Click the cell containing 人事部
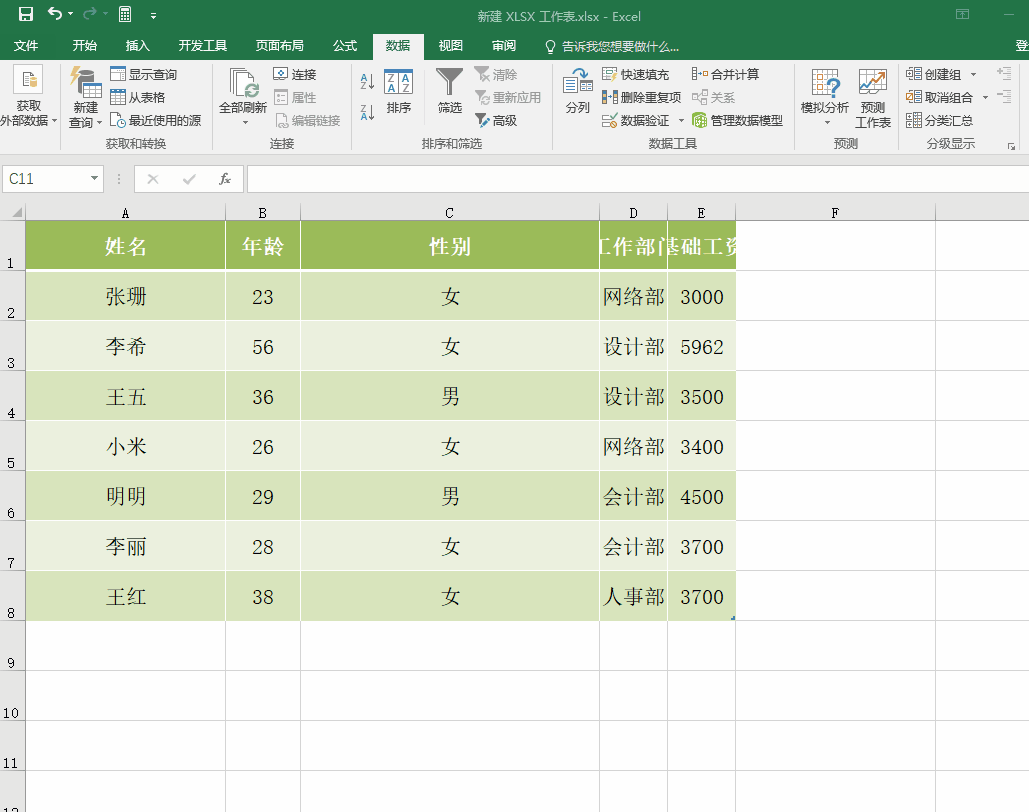1029x812 pixels. coord(633,596)
